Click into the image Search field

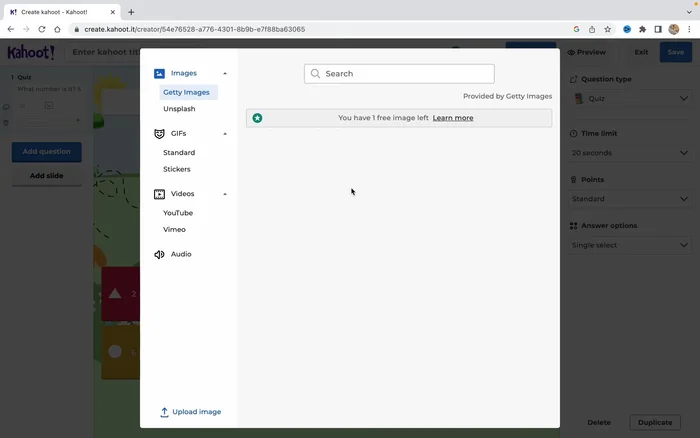click(405, 74)
